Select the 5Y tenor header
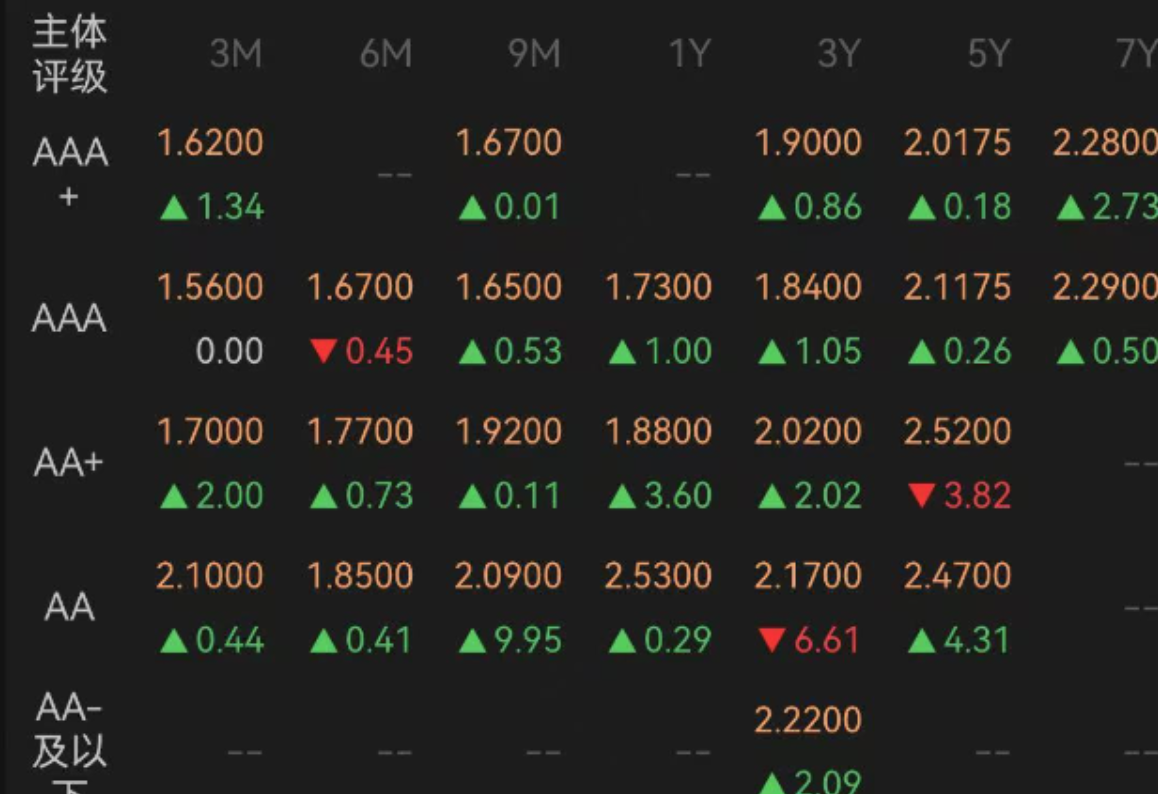Screen dimensions: 1158x794 pyautogui.click(x=988, y=54)
